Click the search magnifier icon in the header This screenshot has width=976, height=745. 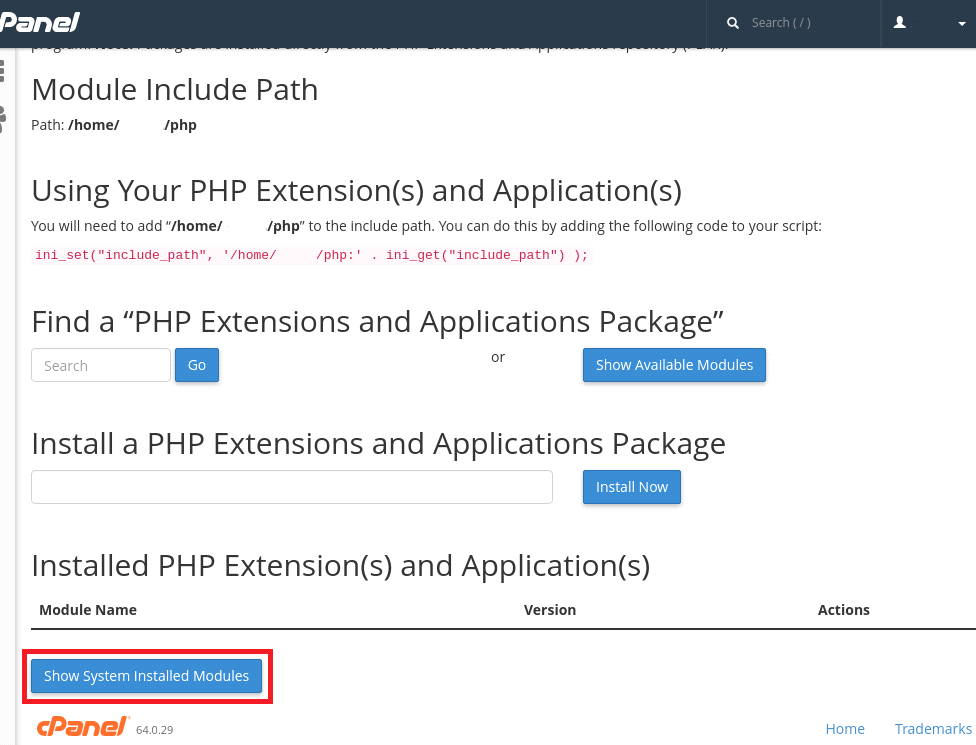coord(733,23)
